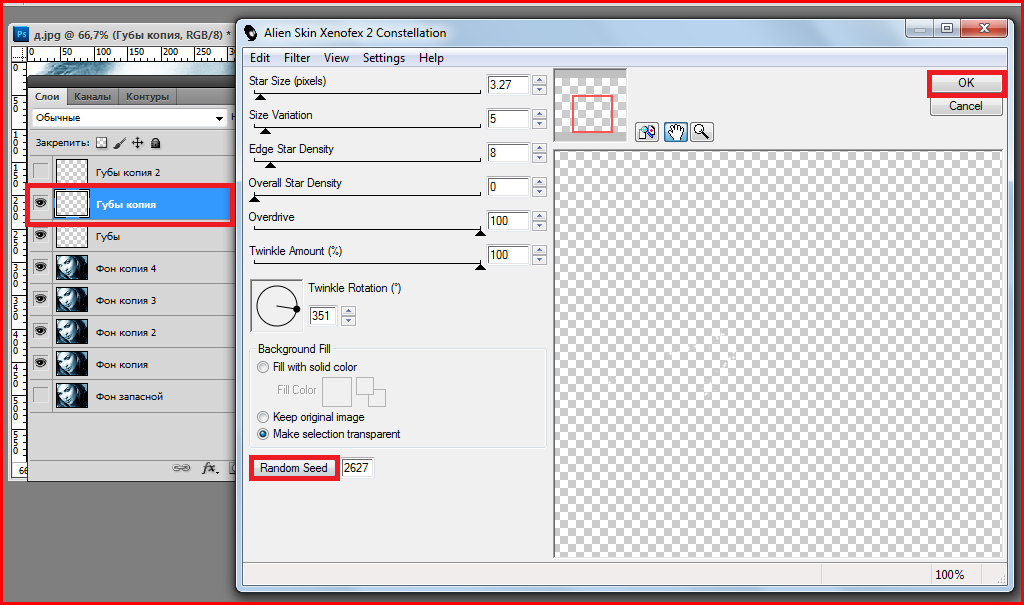Click the Star Size slider handle
The height and width of the screenshot is (605, 1024).
tap(260, 97)
